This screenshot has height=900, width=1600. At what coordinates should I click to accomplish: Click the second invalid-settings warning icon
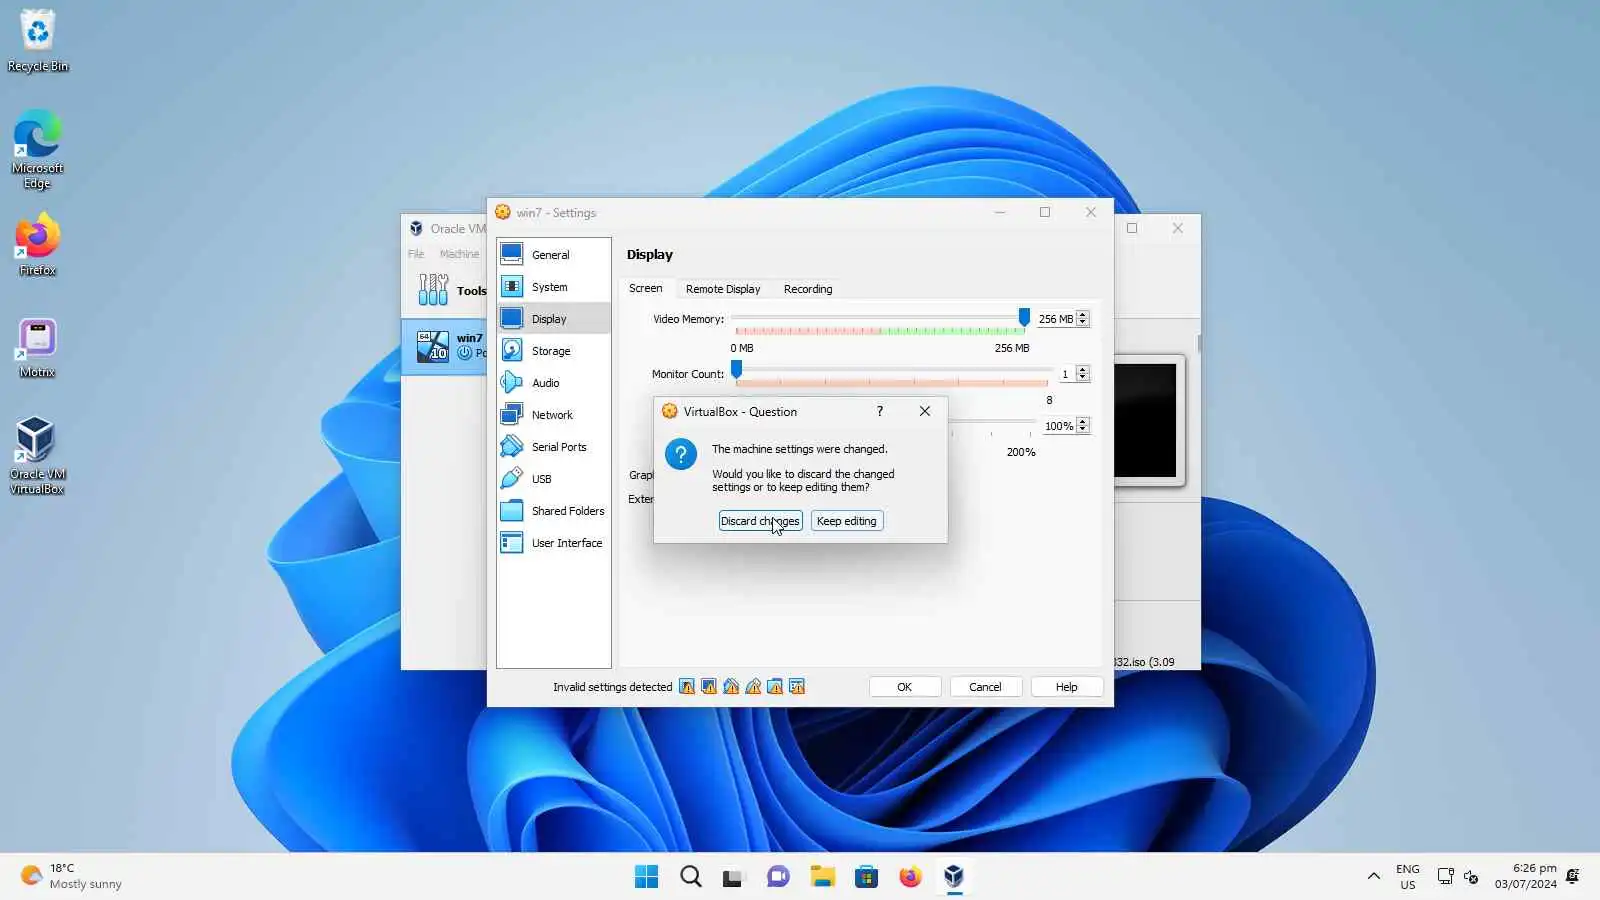coord(709,687)
